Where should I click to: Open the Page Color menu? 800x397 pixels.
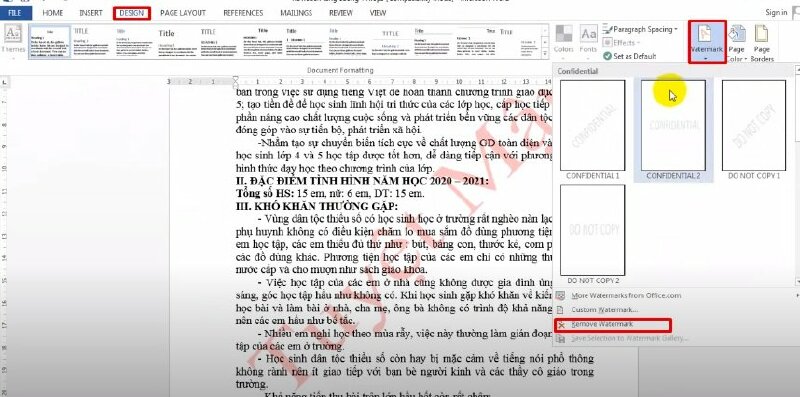point(737,43)
